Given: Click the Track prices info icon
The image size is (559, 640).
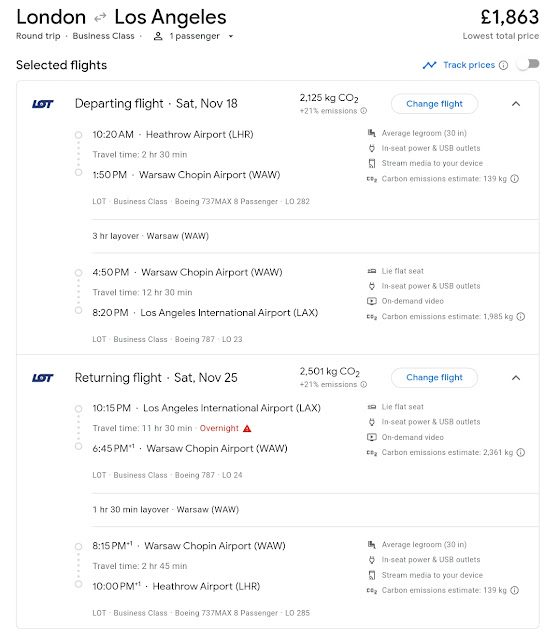Looking at the screenshot, I should point(504,65).
